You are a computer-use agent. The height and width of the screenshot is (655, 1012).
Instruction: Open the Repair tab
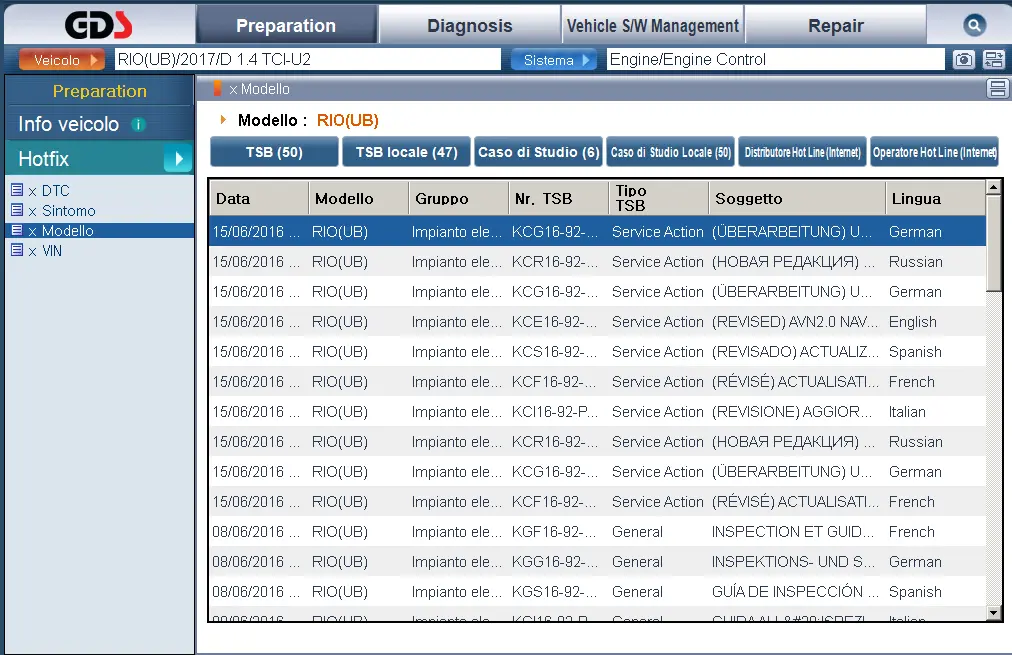836,26
